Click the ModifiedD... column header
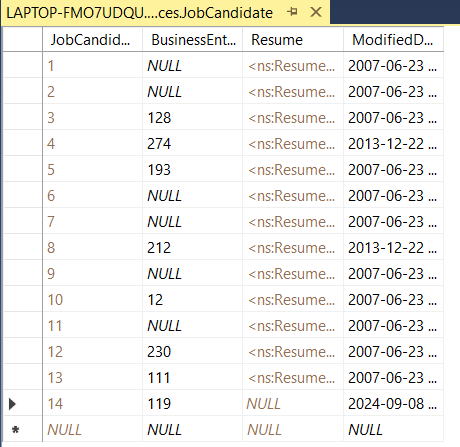This screenshot has height=447, width=460. 393,40
